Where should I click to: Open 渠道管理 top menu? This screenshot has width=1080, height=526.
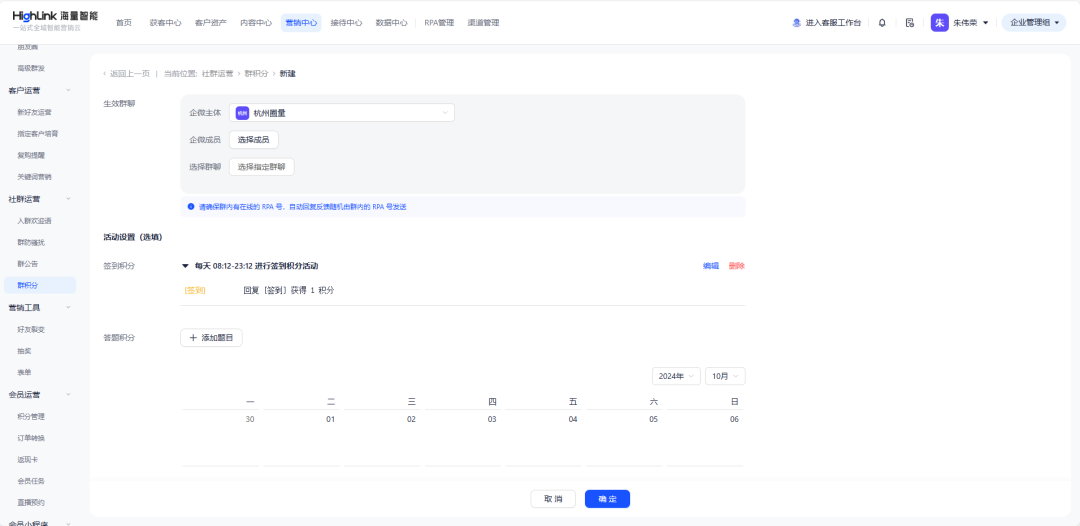(x=483, y=23)
